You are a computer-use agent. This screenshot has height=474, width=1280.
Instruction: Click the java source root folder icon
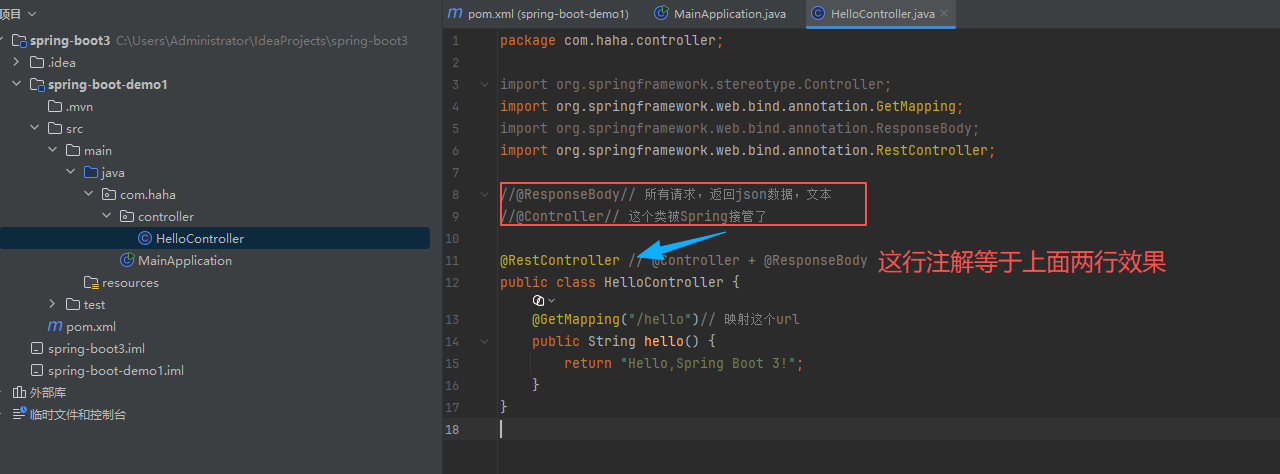pos(91,172)
